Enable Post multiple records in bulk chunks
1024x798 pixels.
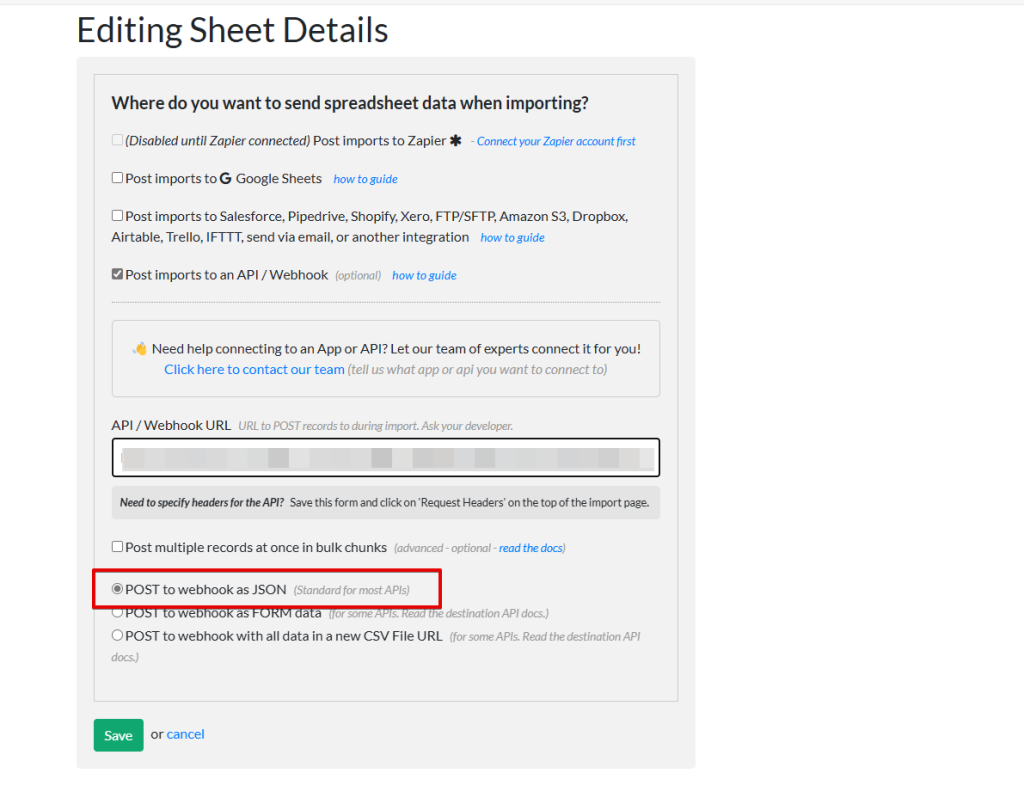click(117, 547)
